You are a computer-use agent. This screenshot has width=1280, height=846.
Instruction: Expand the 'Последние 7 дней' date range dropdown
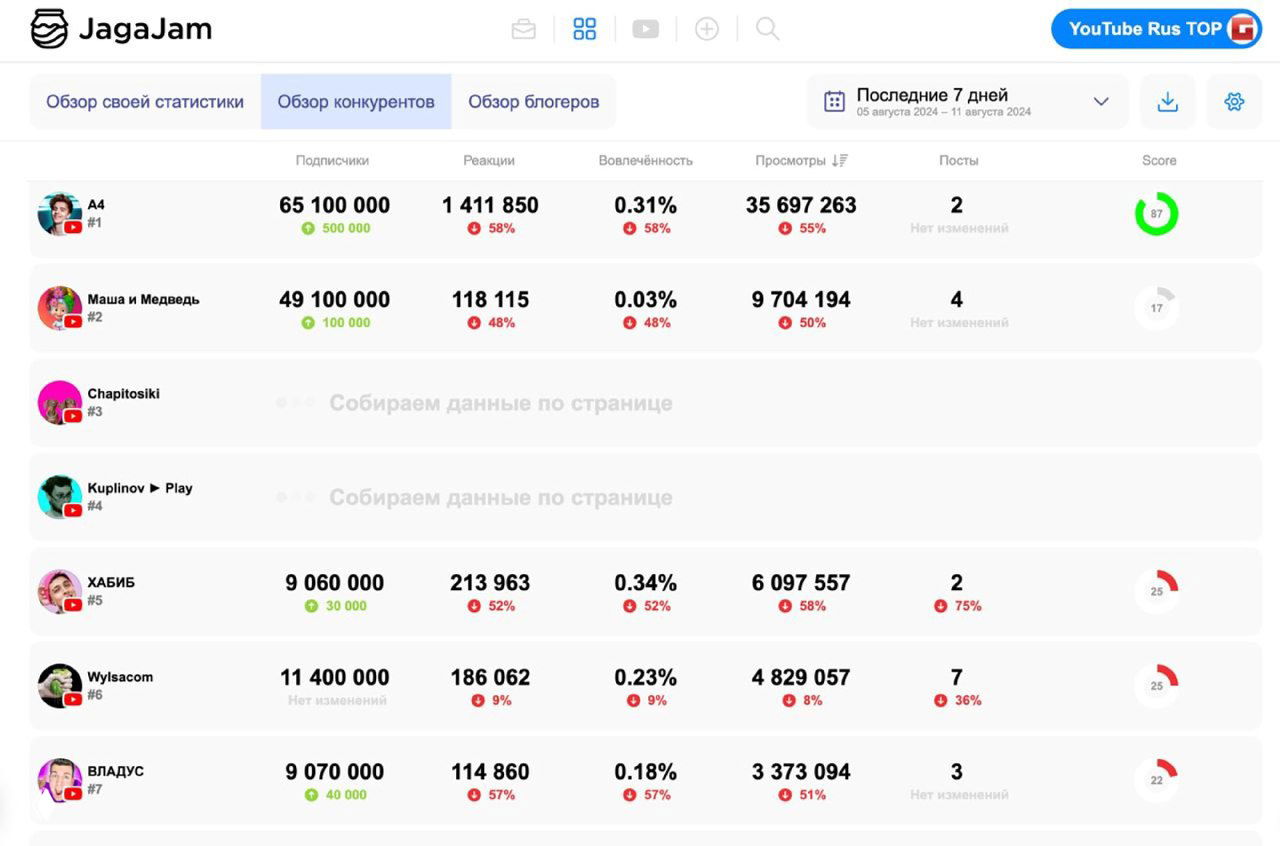[x=935, y=94]
